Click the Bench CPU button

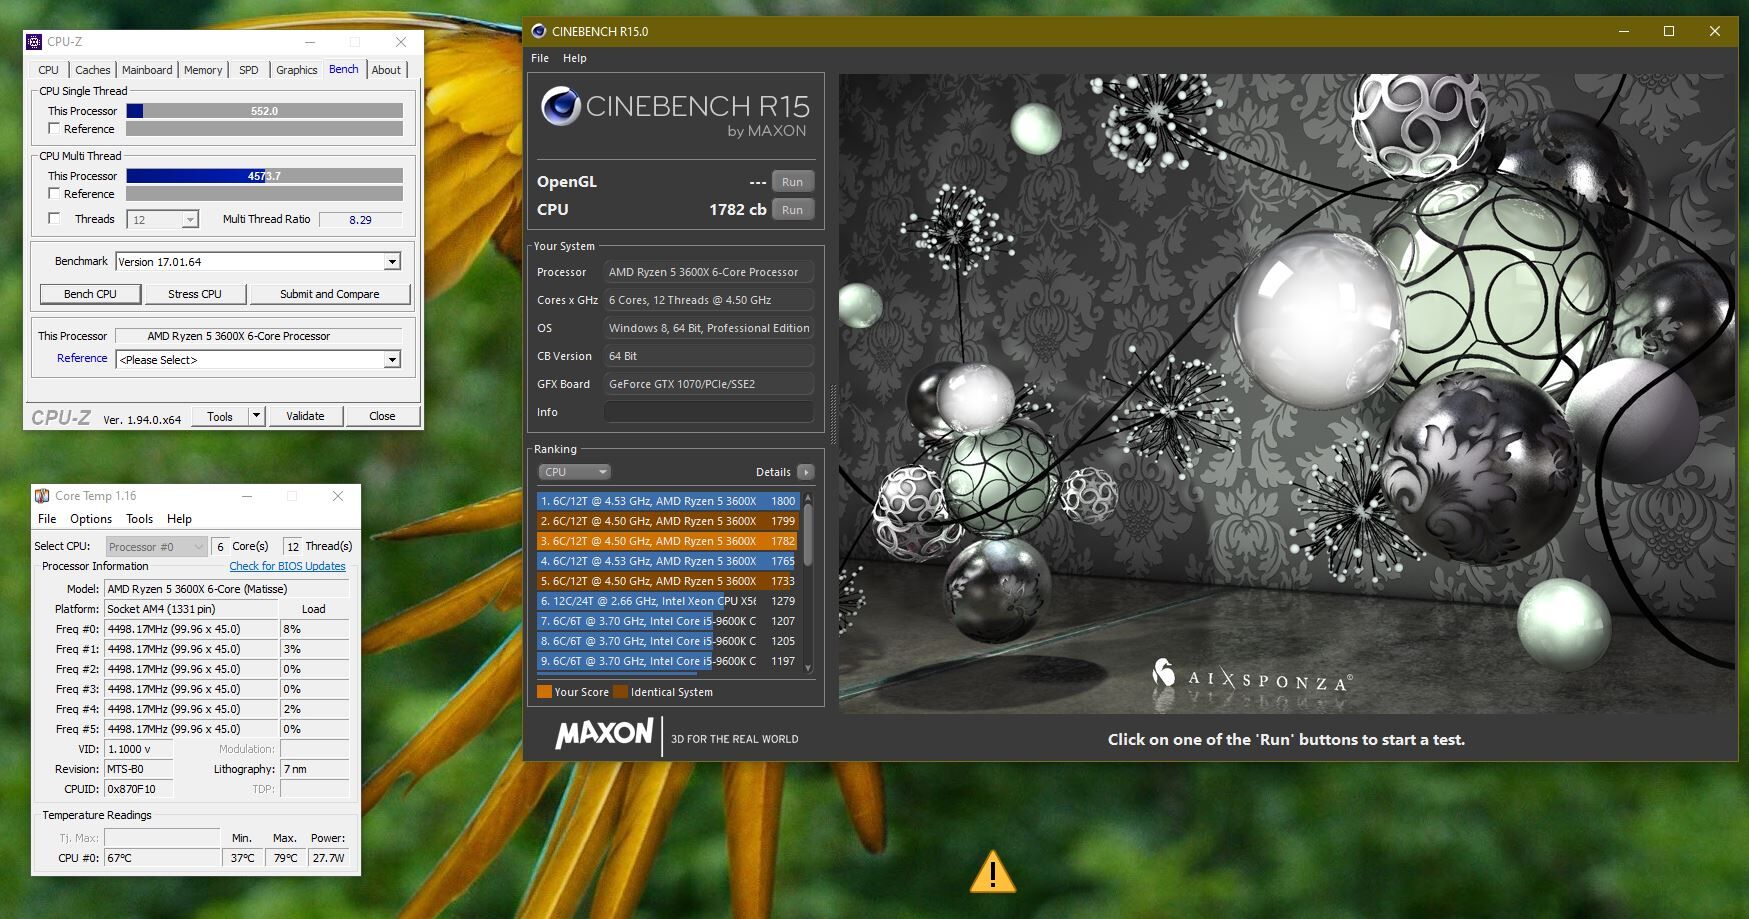[90, 294]
